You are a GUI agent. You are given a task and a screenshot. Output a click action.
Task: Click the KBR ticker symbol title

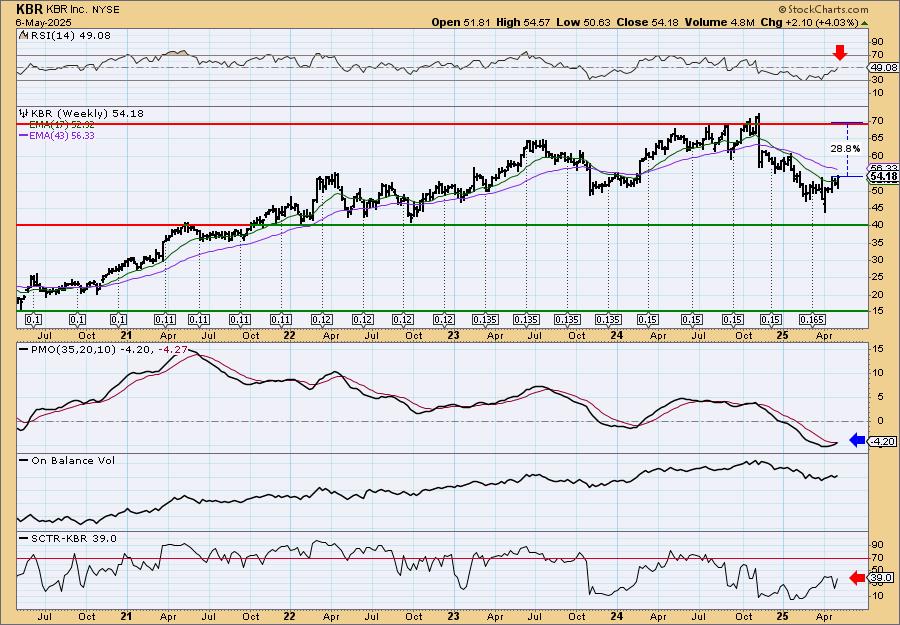(30, 9)
